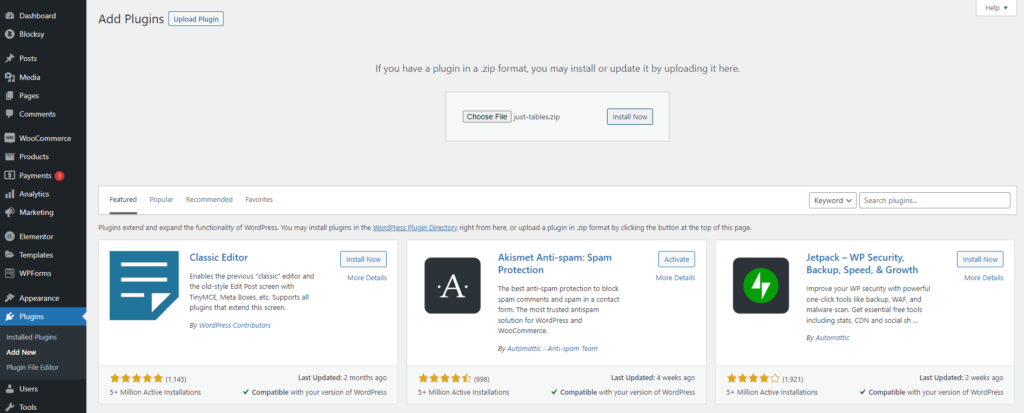Open Jetpack – WP Security title link
This screenshot has height=413, width=1024.
[x=863, y=263]
